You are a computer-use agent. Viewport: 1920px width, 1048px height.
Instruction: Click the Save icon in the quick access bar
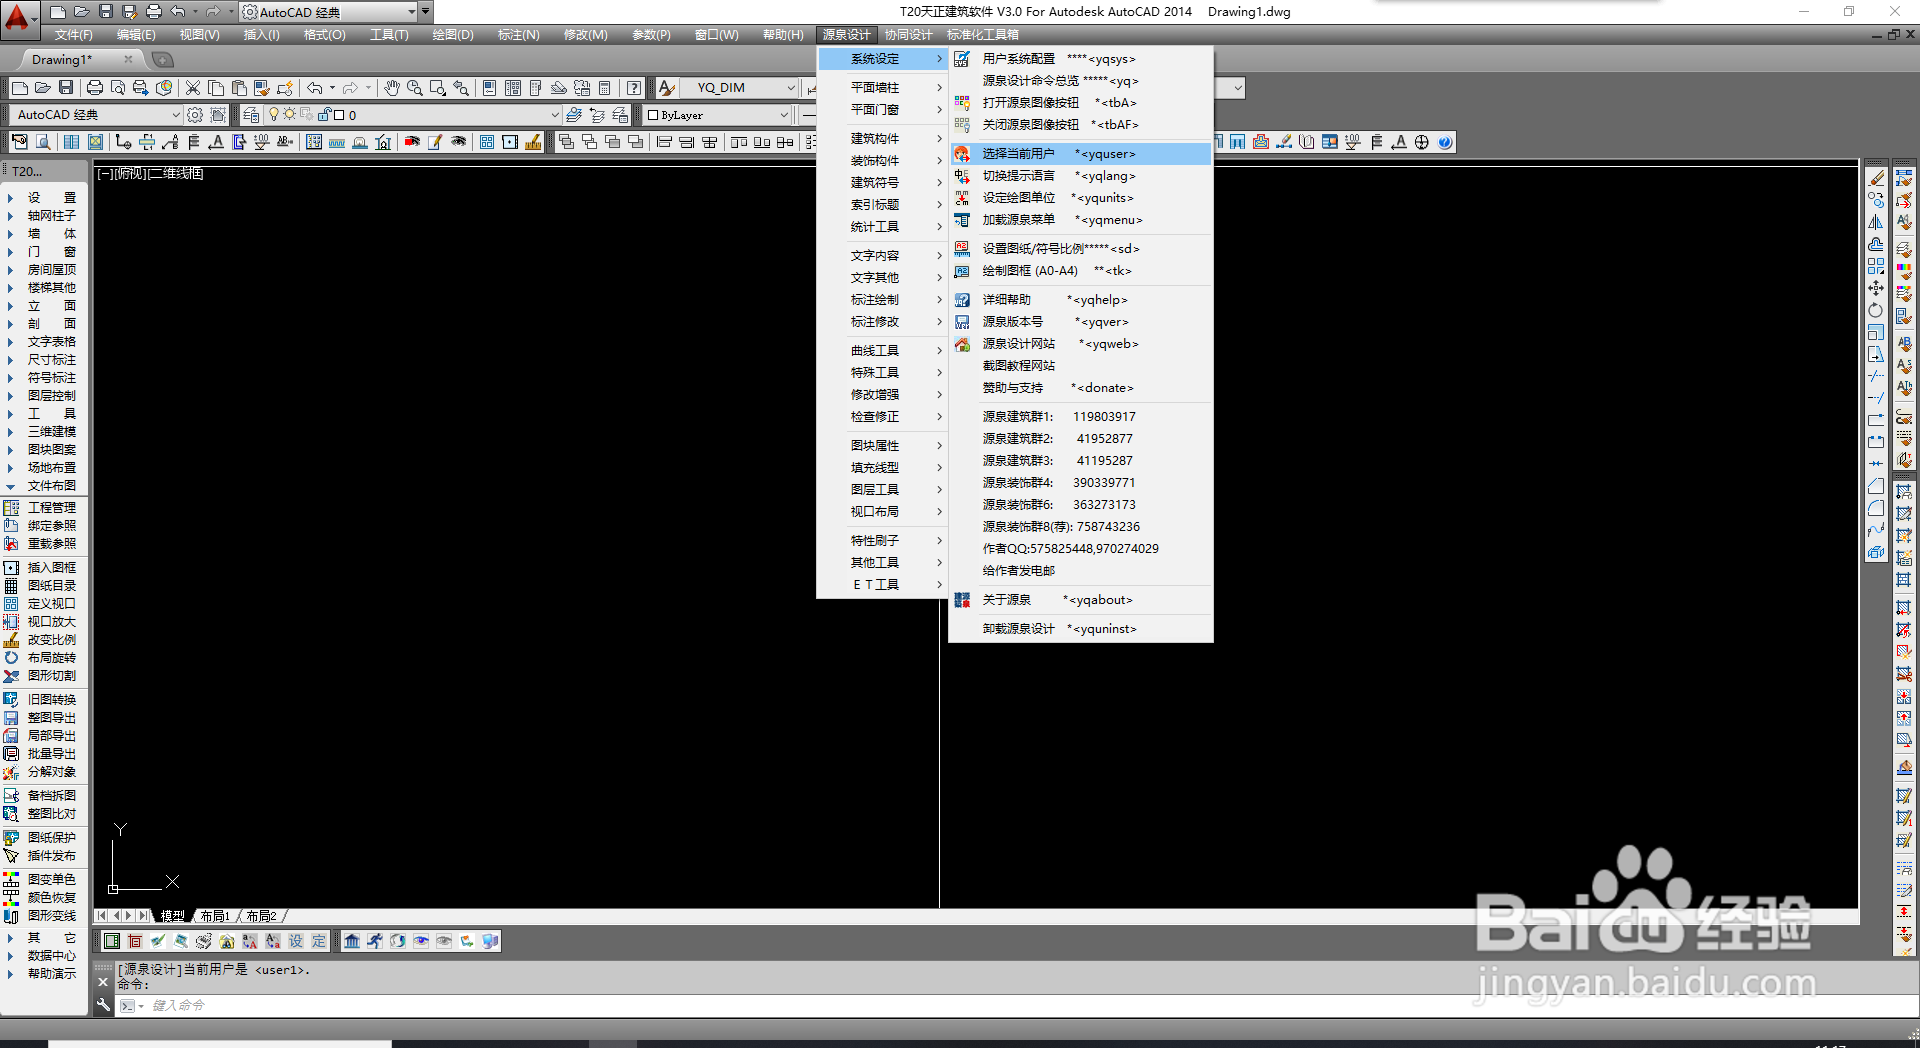[x=106, y=12]
